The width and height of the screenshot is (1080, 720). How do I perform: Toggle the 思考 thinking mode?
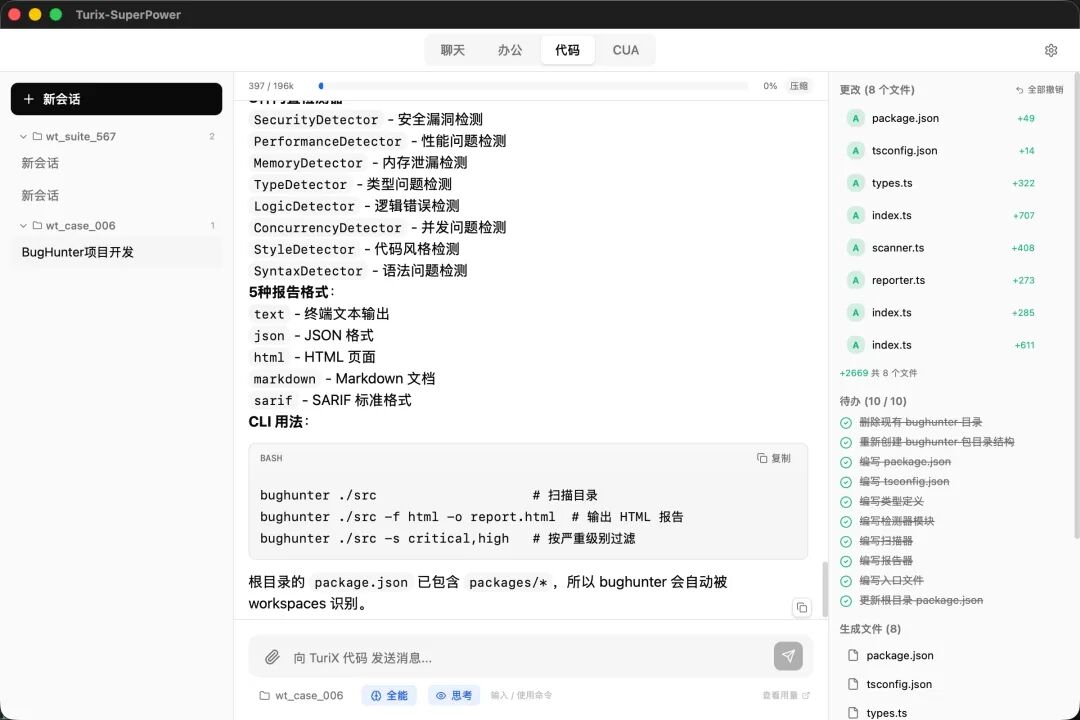point(454,695)
